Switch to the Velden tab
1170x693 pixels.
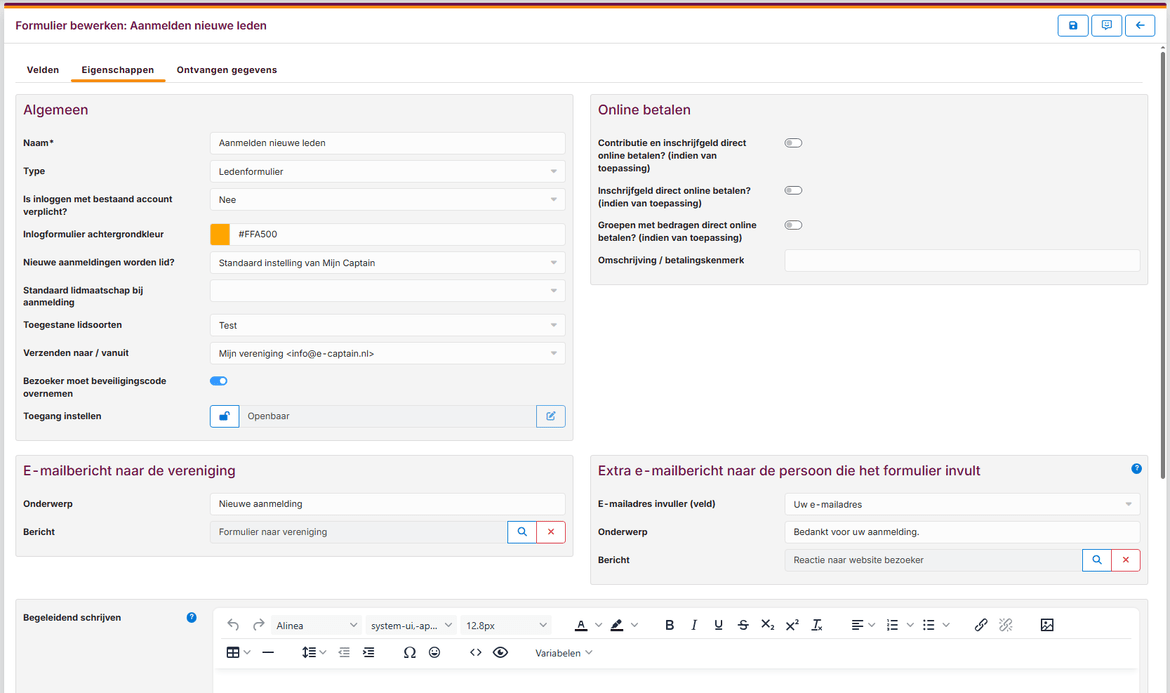coord(42,70)
